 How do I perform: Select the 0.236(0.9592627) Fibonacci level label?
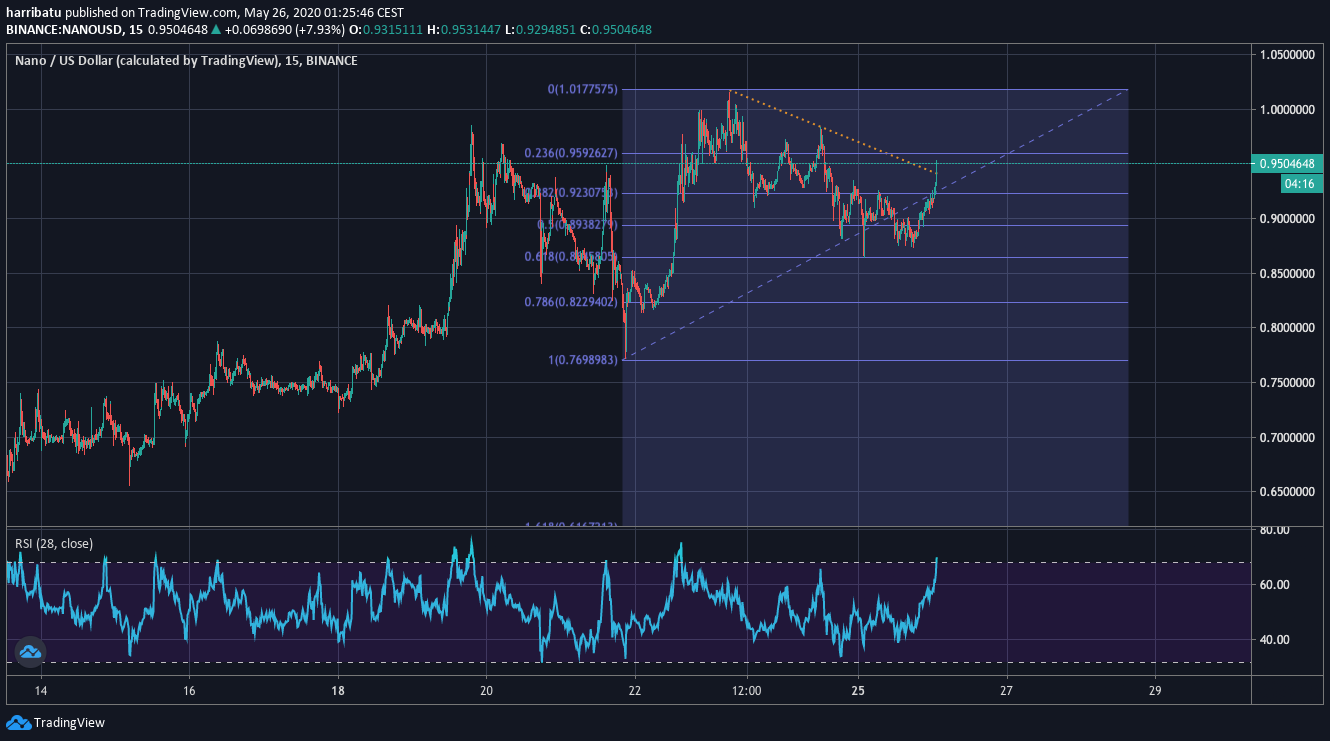571,154
